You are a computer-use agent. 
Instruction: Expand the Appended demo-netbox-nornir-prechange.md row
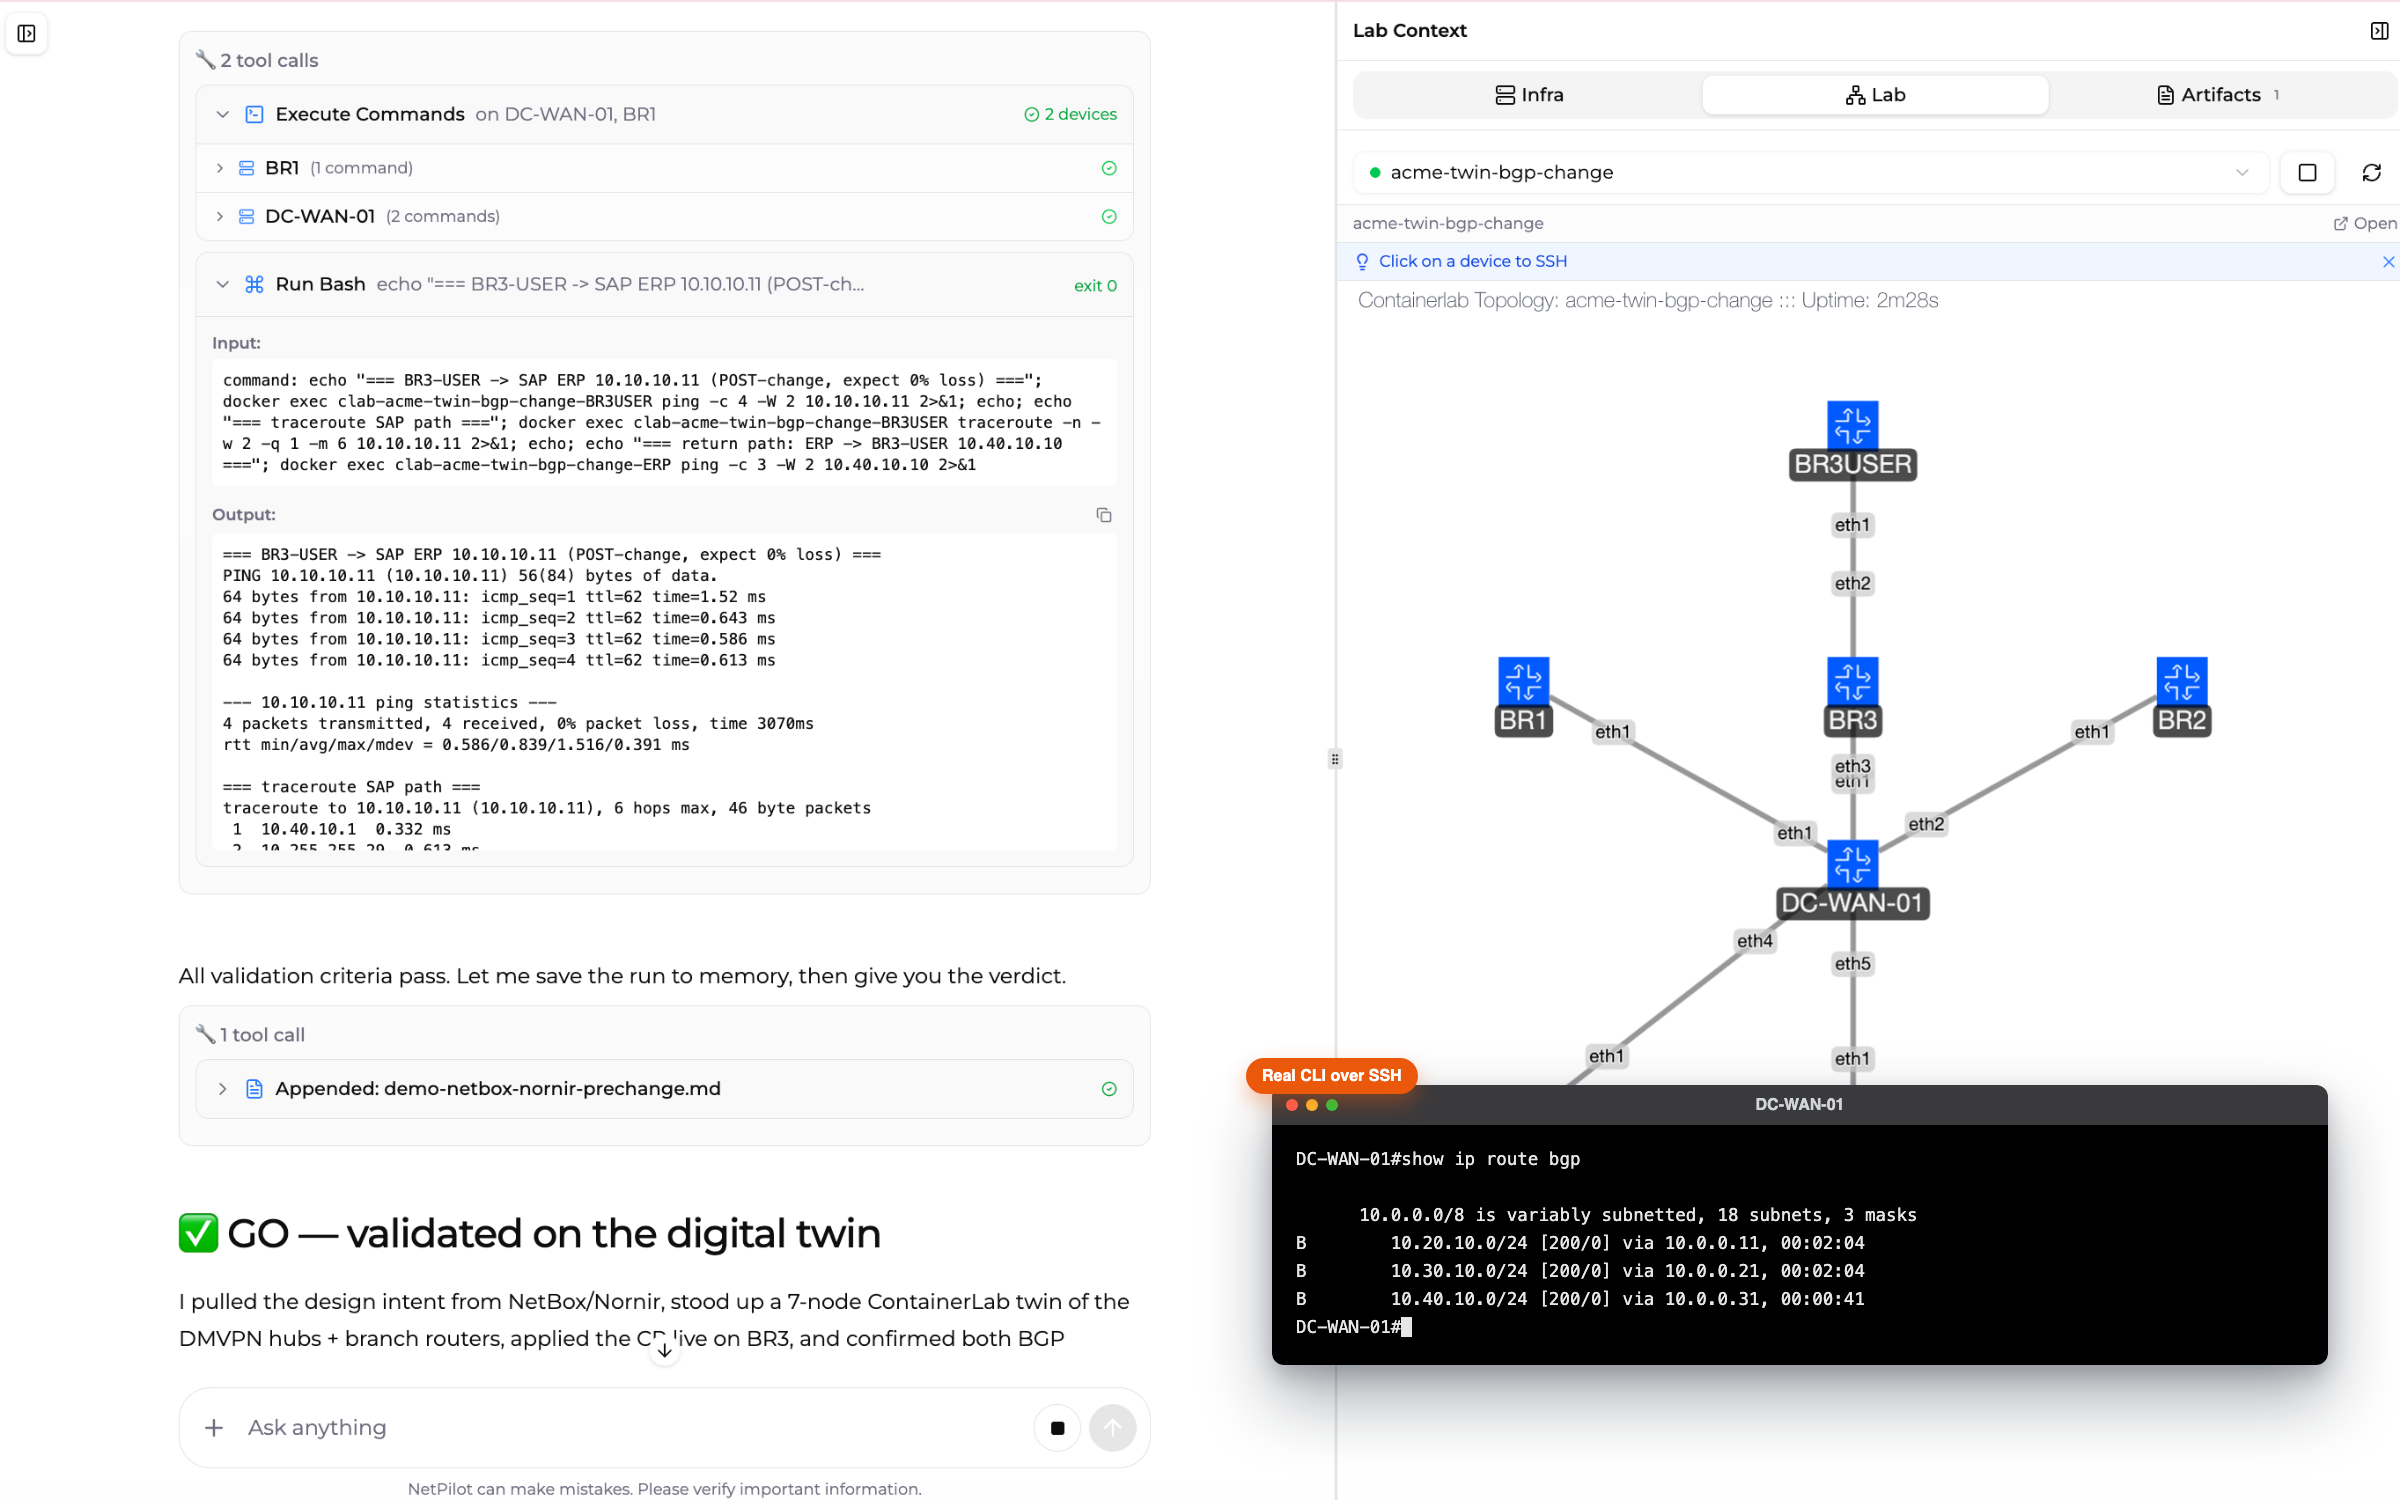222,1089
